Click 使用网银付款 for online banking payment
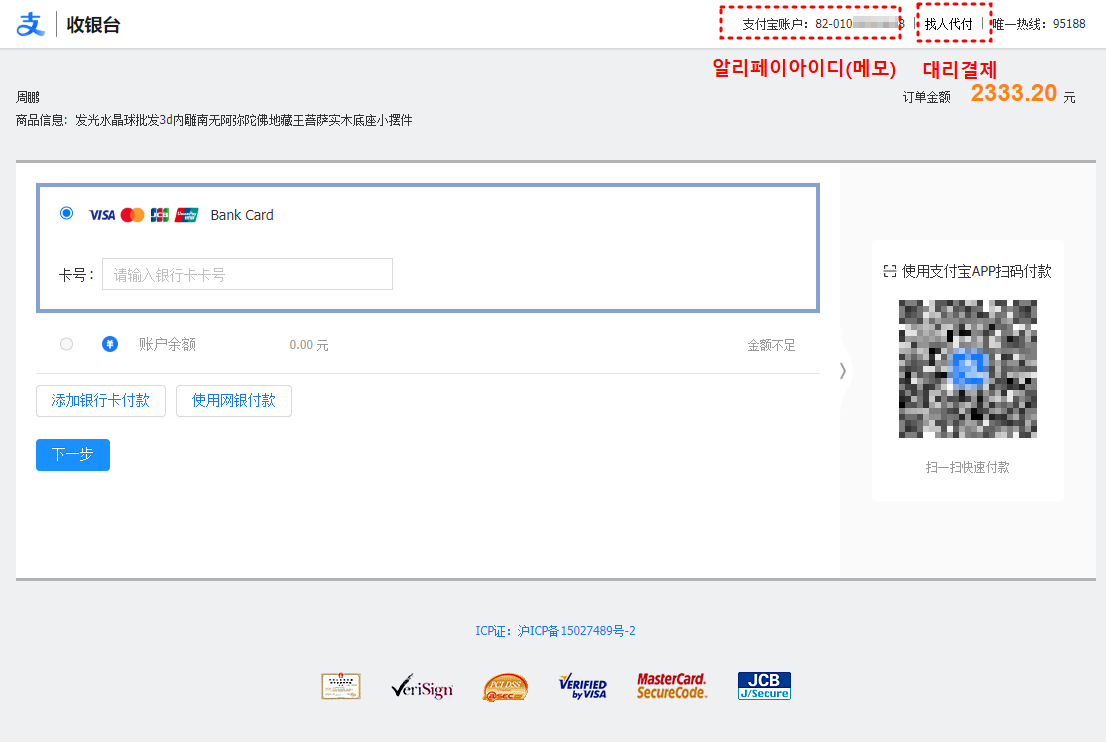 233,401
